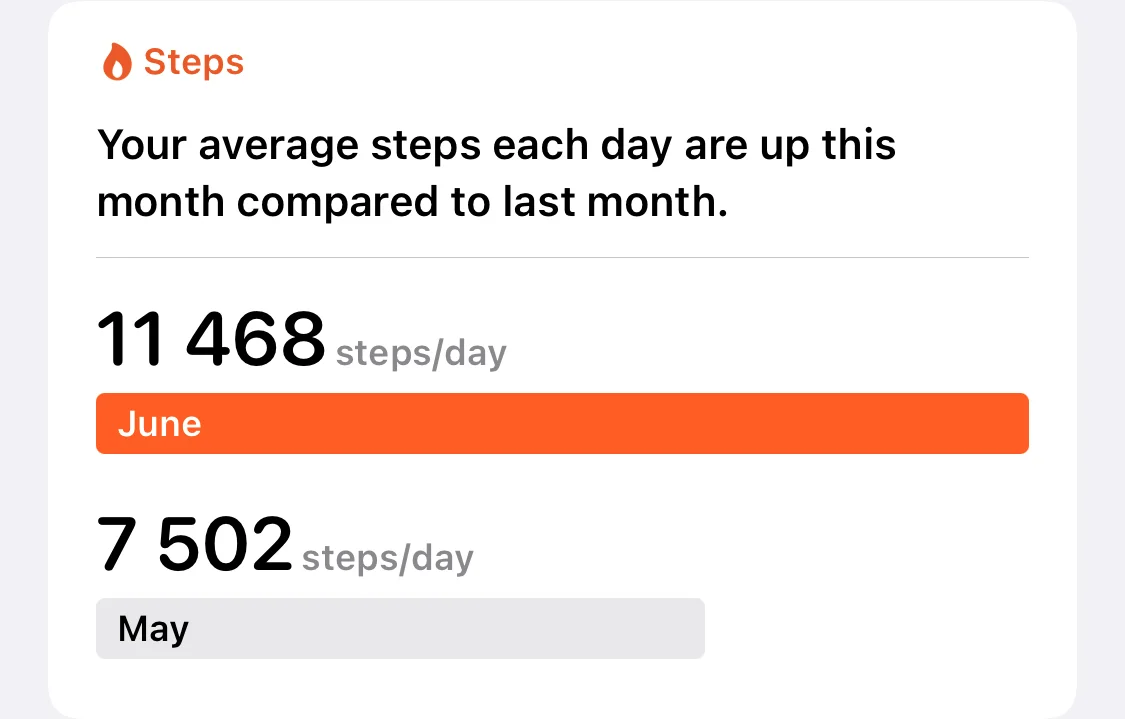This screenshot has width=1125, height=719.
Task: Click the light gray background outside the card
Action: [x=1100, y=400]
